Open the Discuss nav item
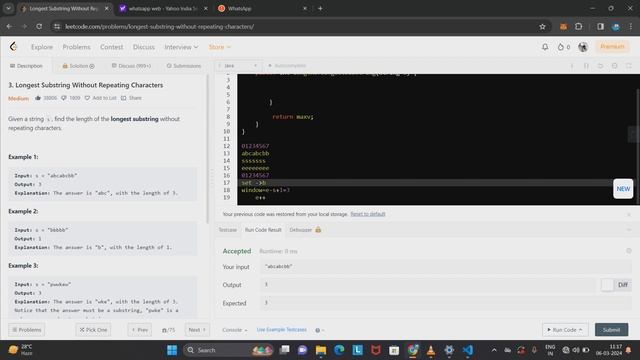Viewport: 640px width, 360px height. (144, 47)
